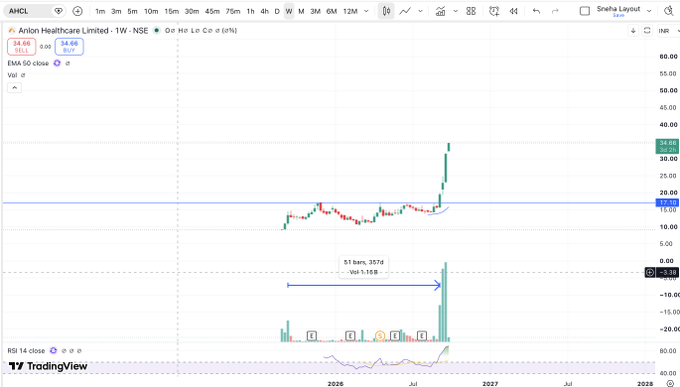Select the 45m interval

(212, 11)
